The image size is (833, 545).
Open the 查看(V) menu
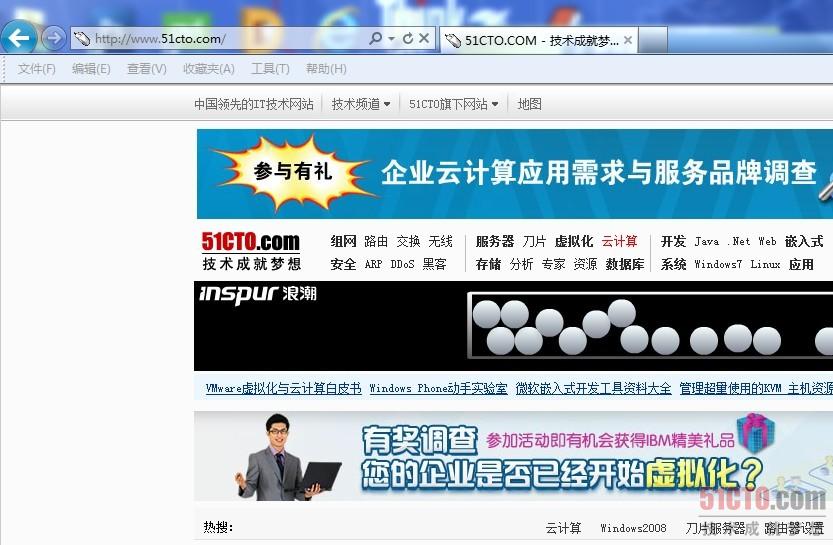click(x=147, y=69)
